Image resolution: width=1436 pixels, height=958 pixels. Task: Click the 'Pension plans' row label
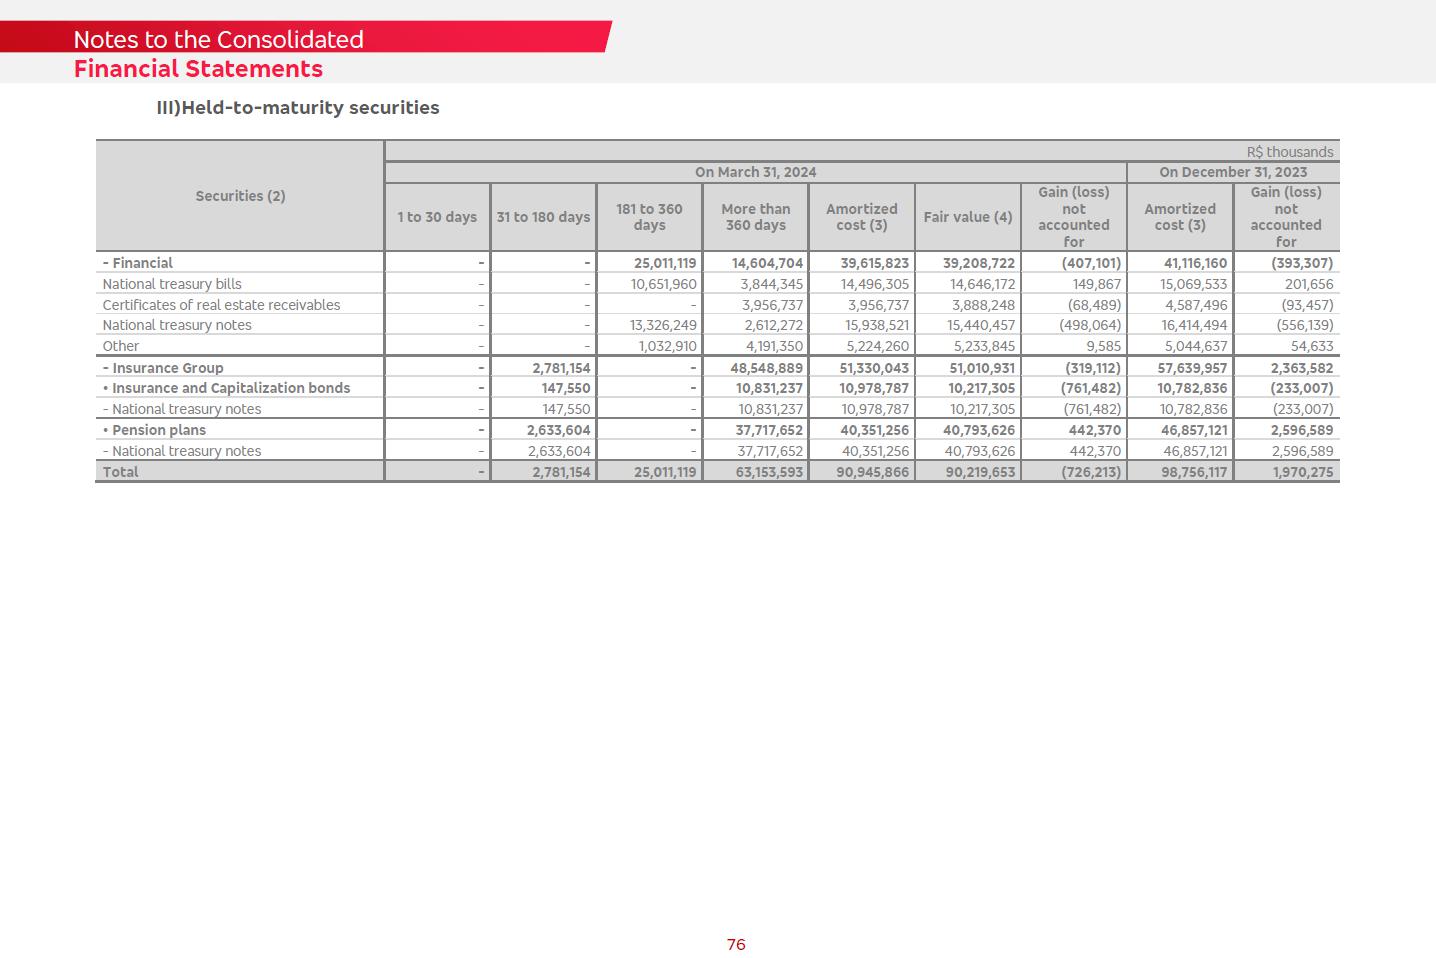[x=158, y=430]
